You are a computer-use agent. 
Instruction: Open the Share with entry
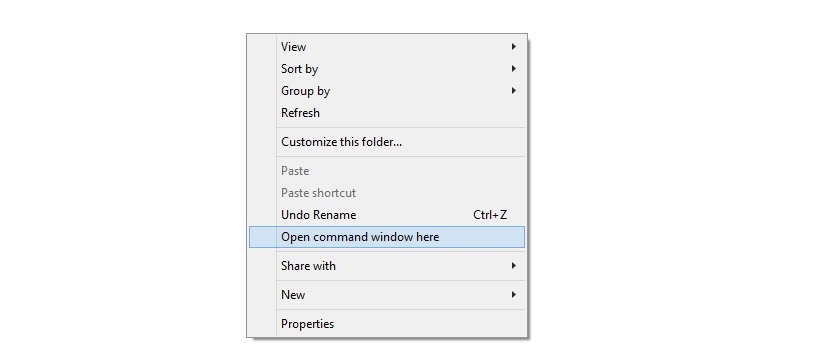pyautogui.click(x=387, y=266)
